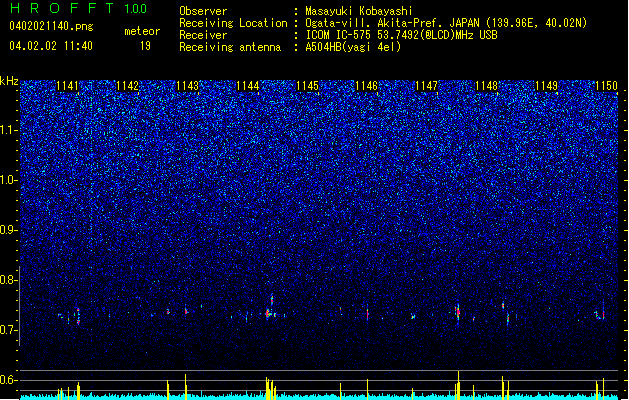Screen dimensions: 629x400
Task: Click time marker 1150
Action: pyautogui.click(x=606, y=86)
